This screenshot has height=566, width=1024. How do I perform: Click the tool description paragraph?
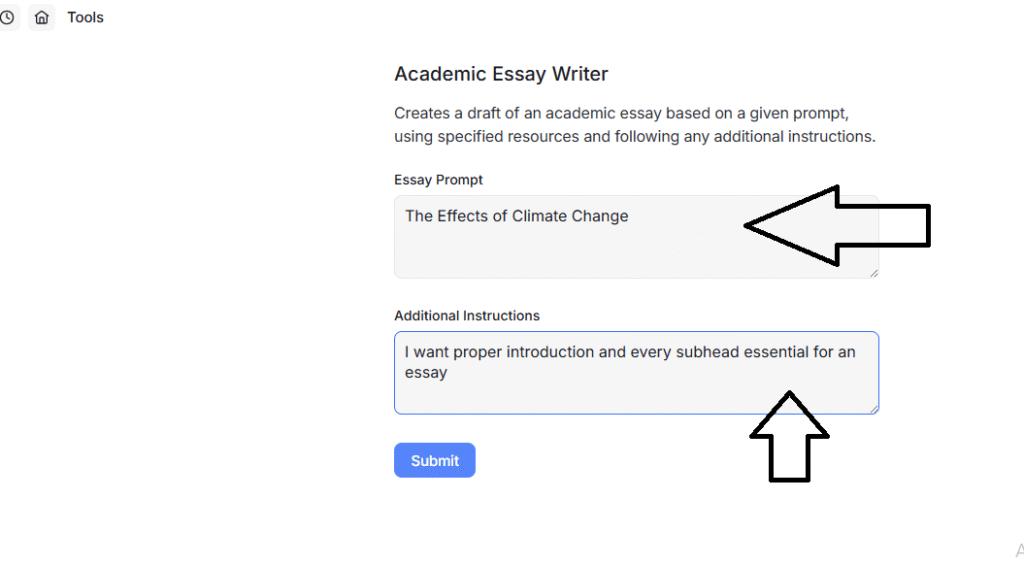tap(634, 125)
